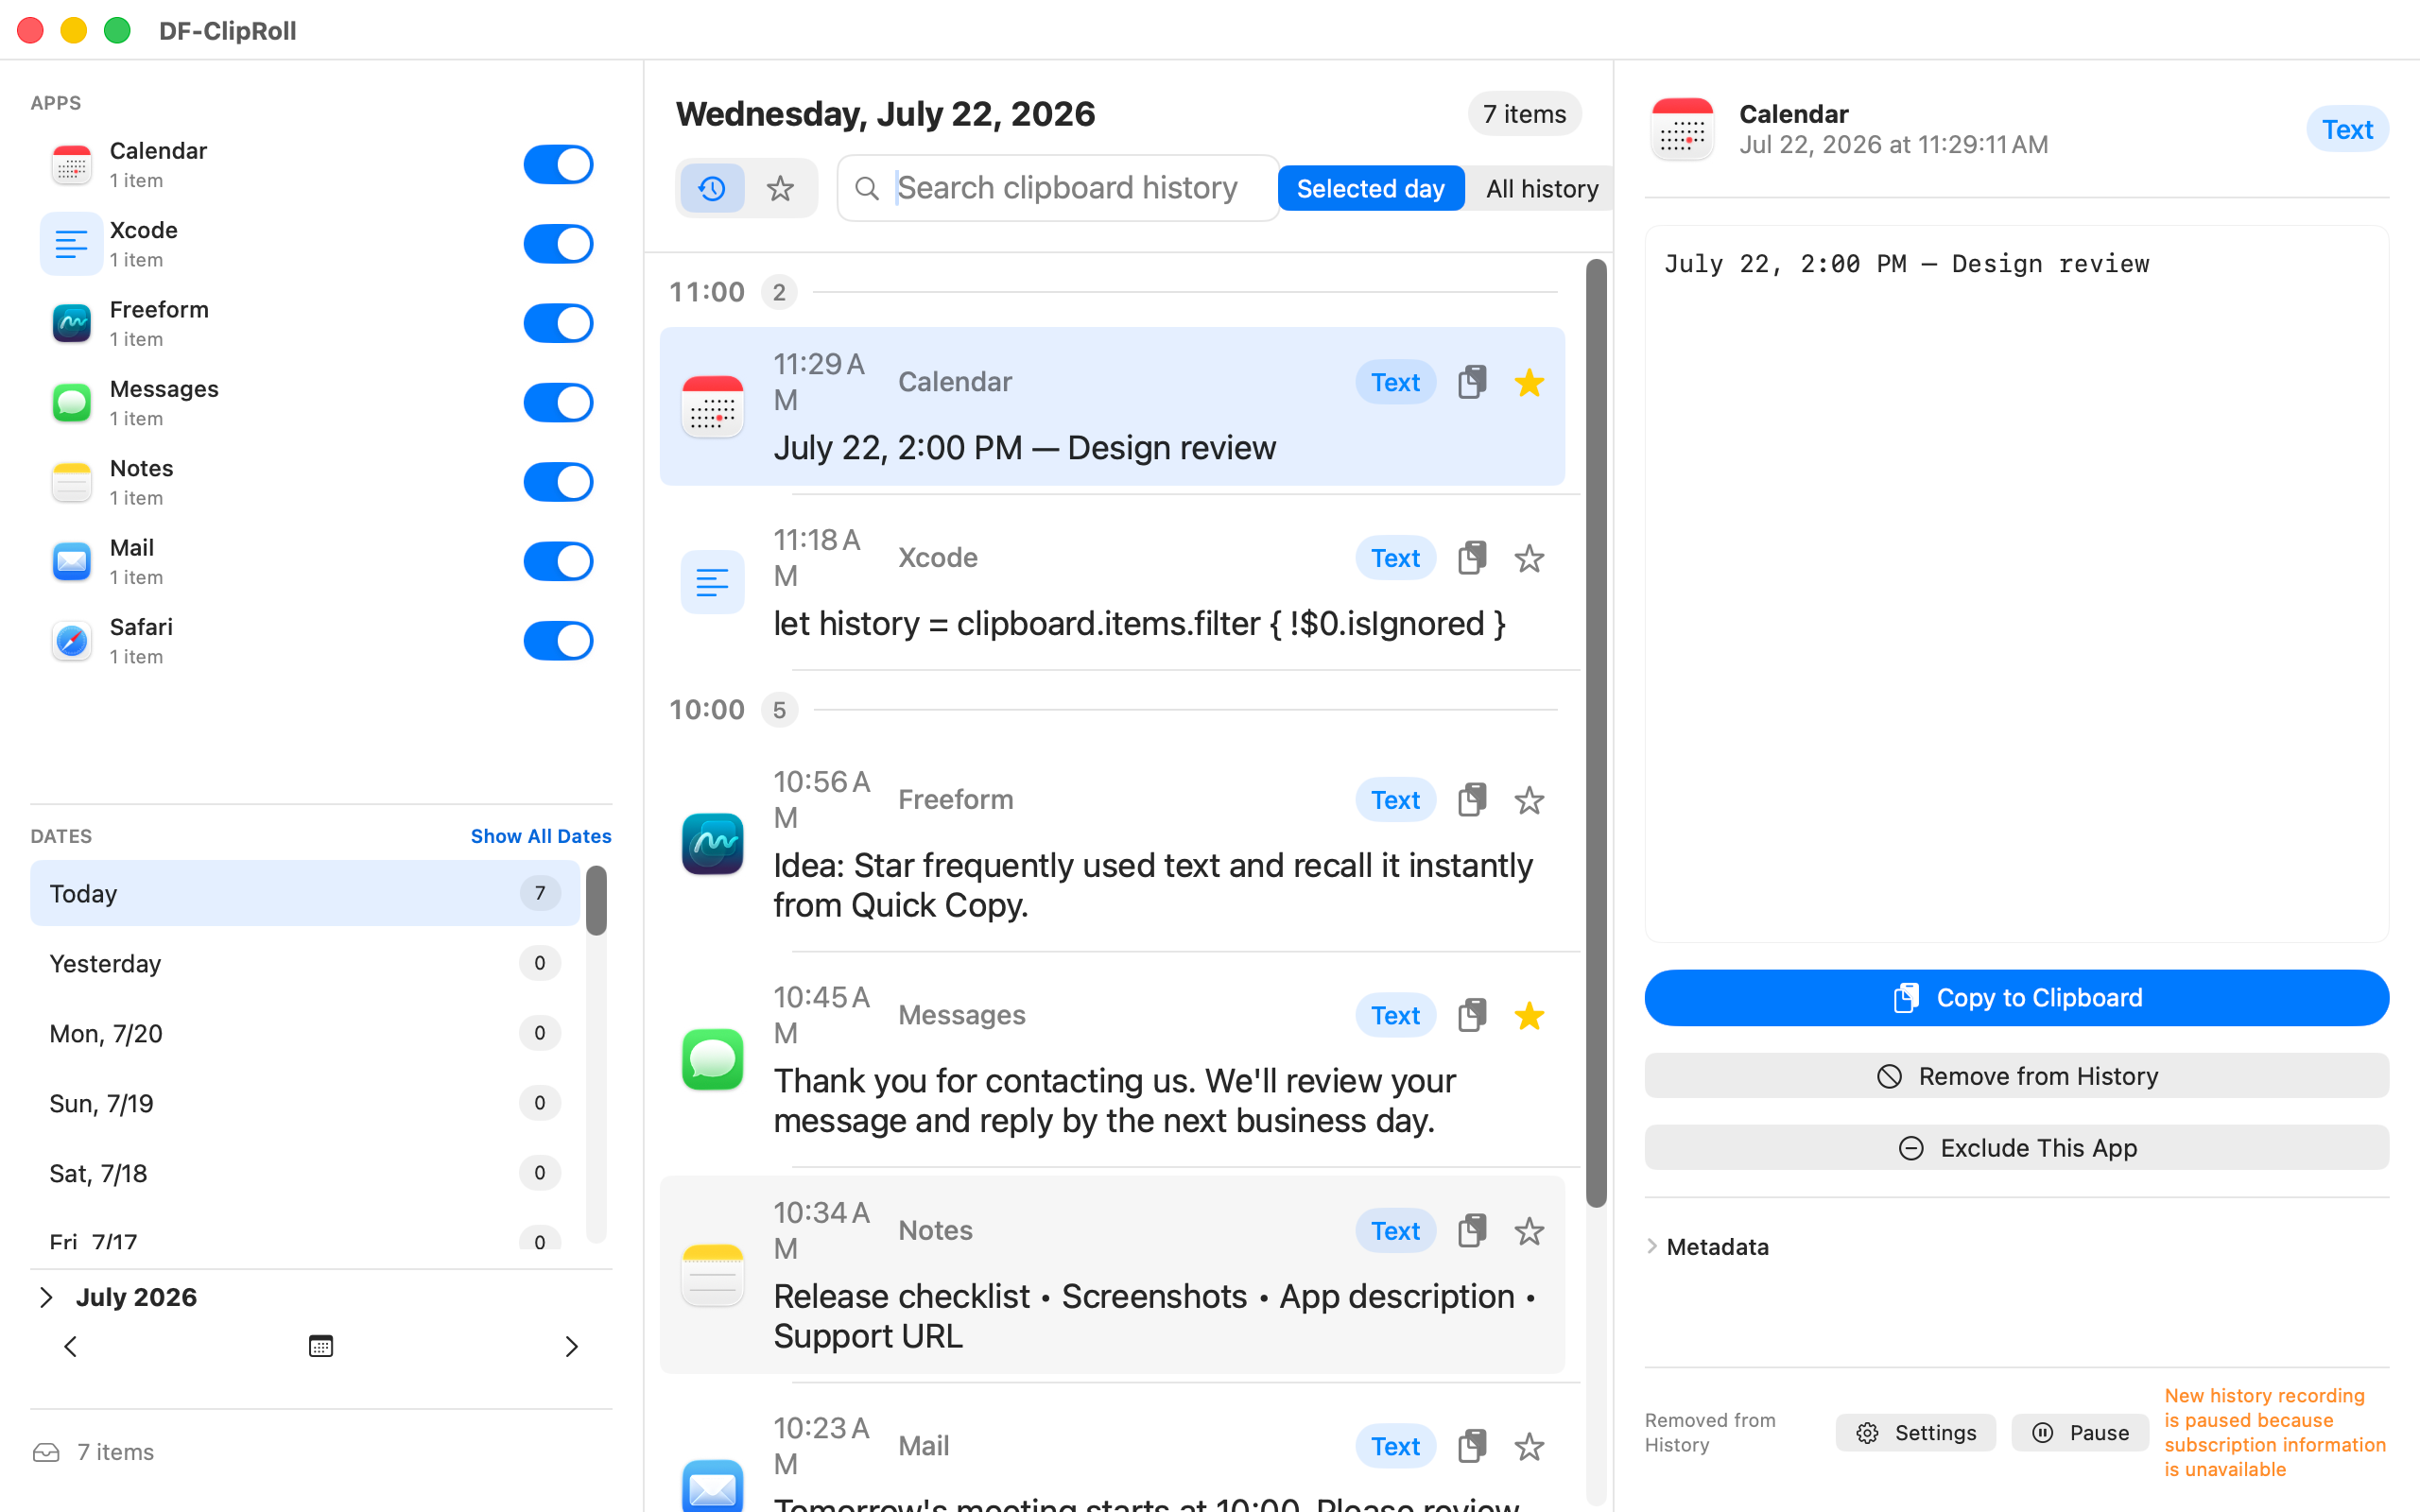The image size is (2420, 1512).
Task: Pause clipboard recording
Action: pos(2080,1433)
